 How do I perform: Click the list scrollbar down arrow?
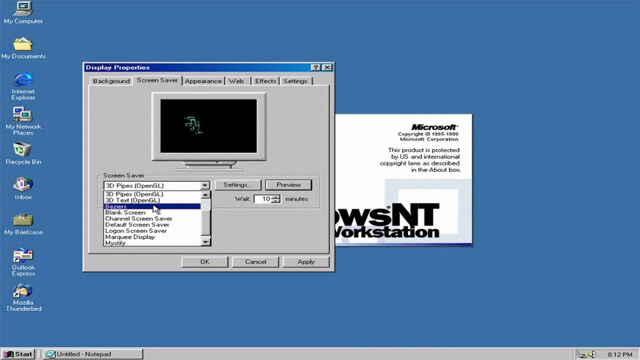205,242
